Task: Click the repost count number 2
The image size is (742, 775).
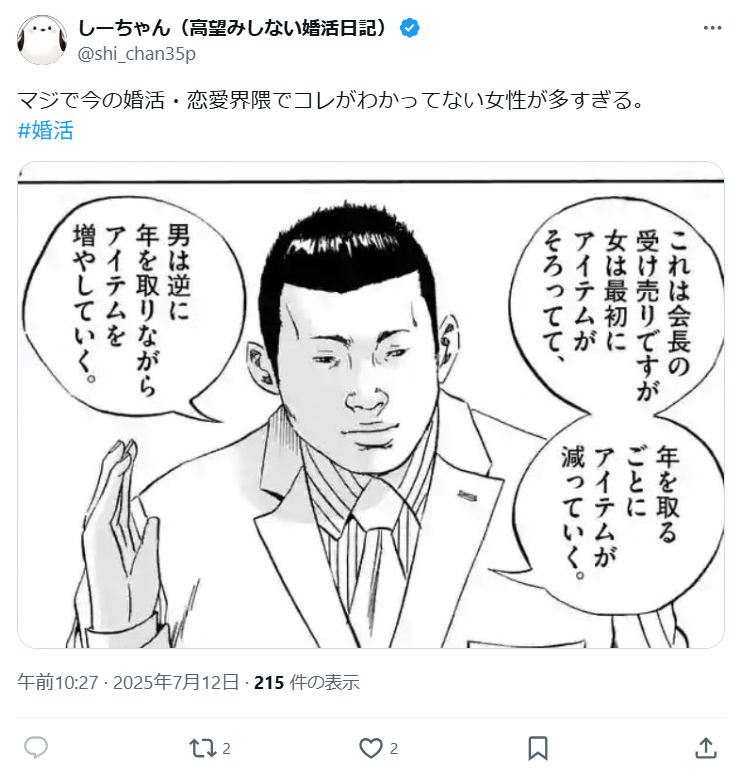Action: pos(226,749)
